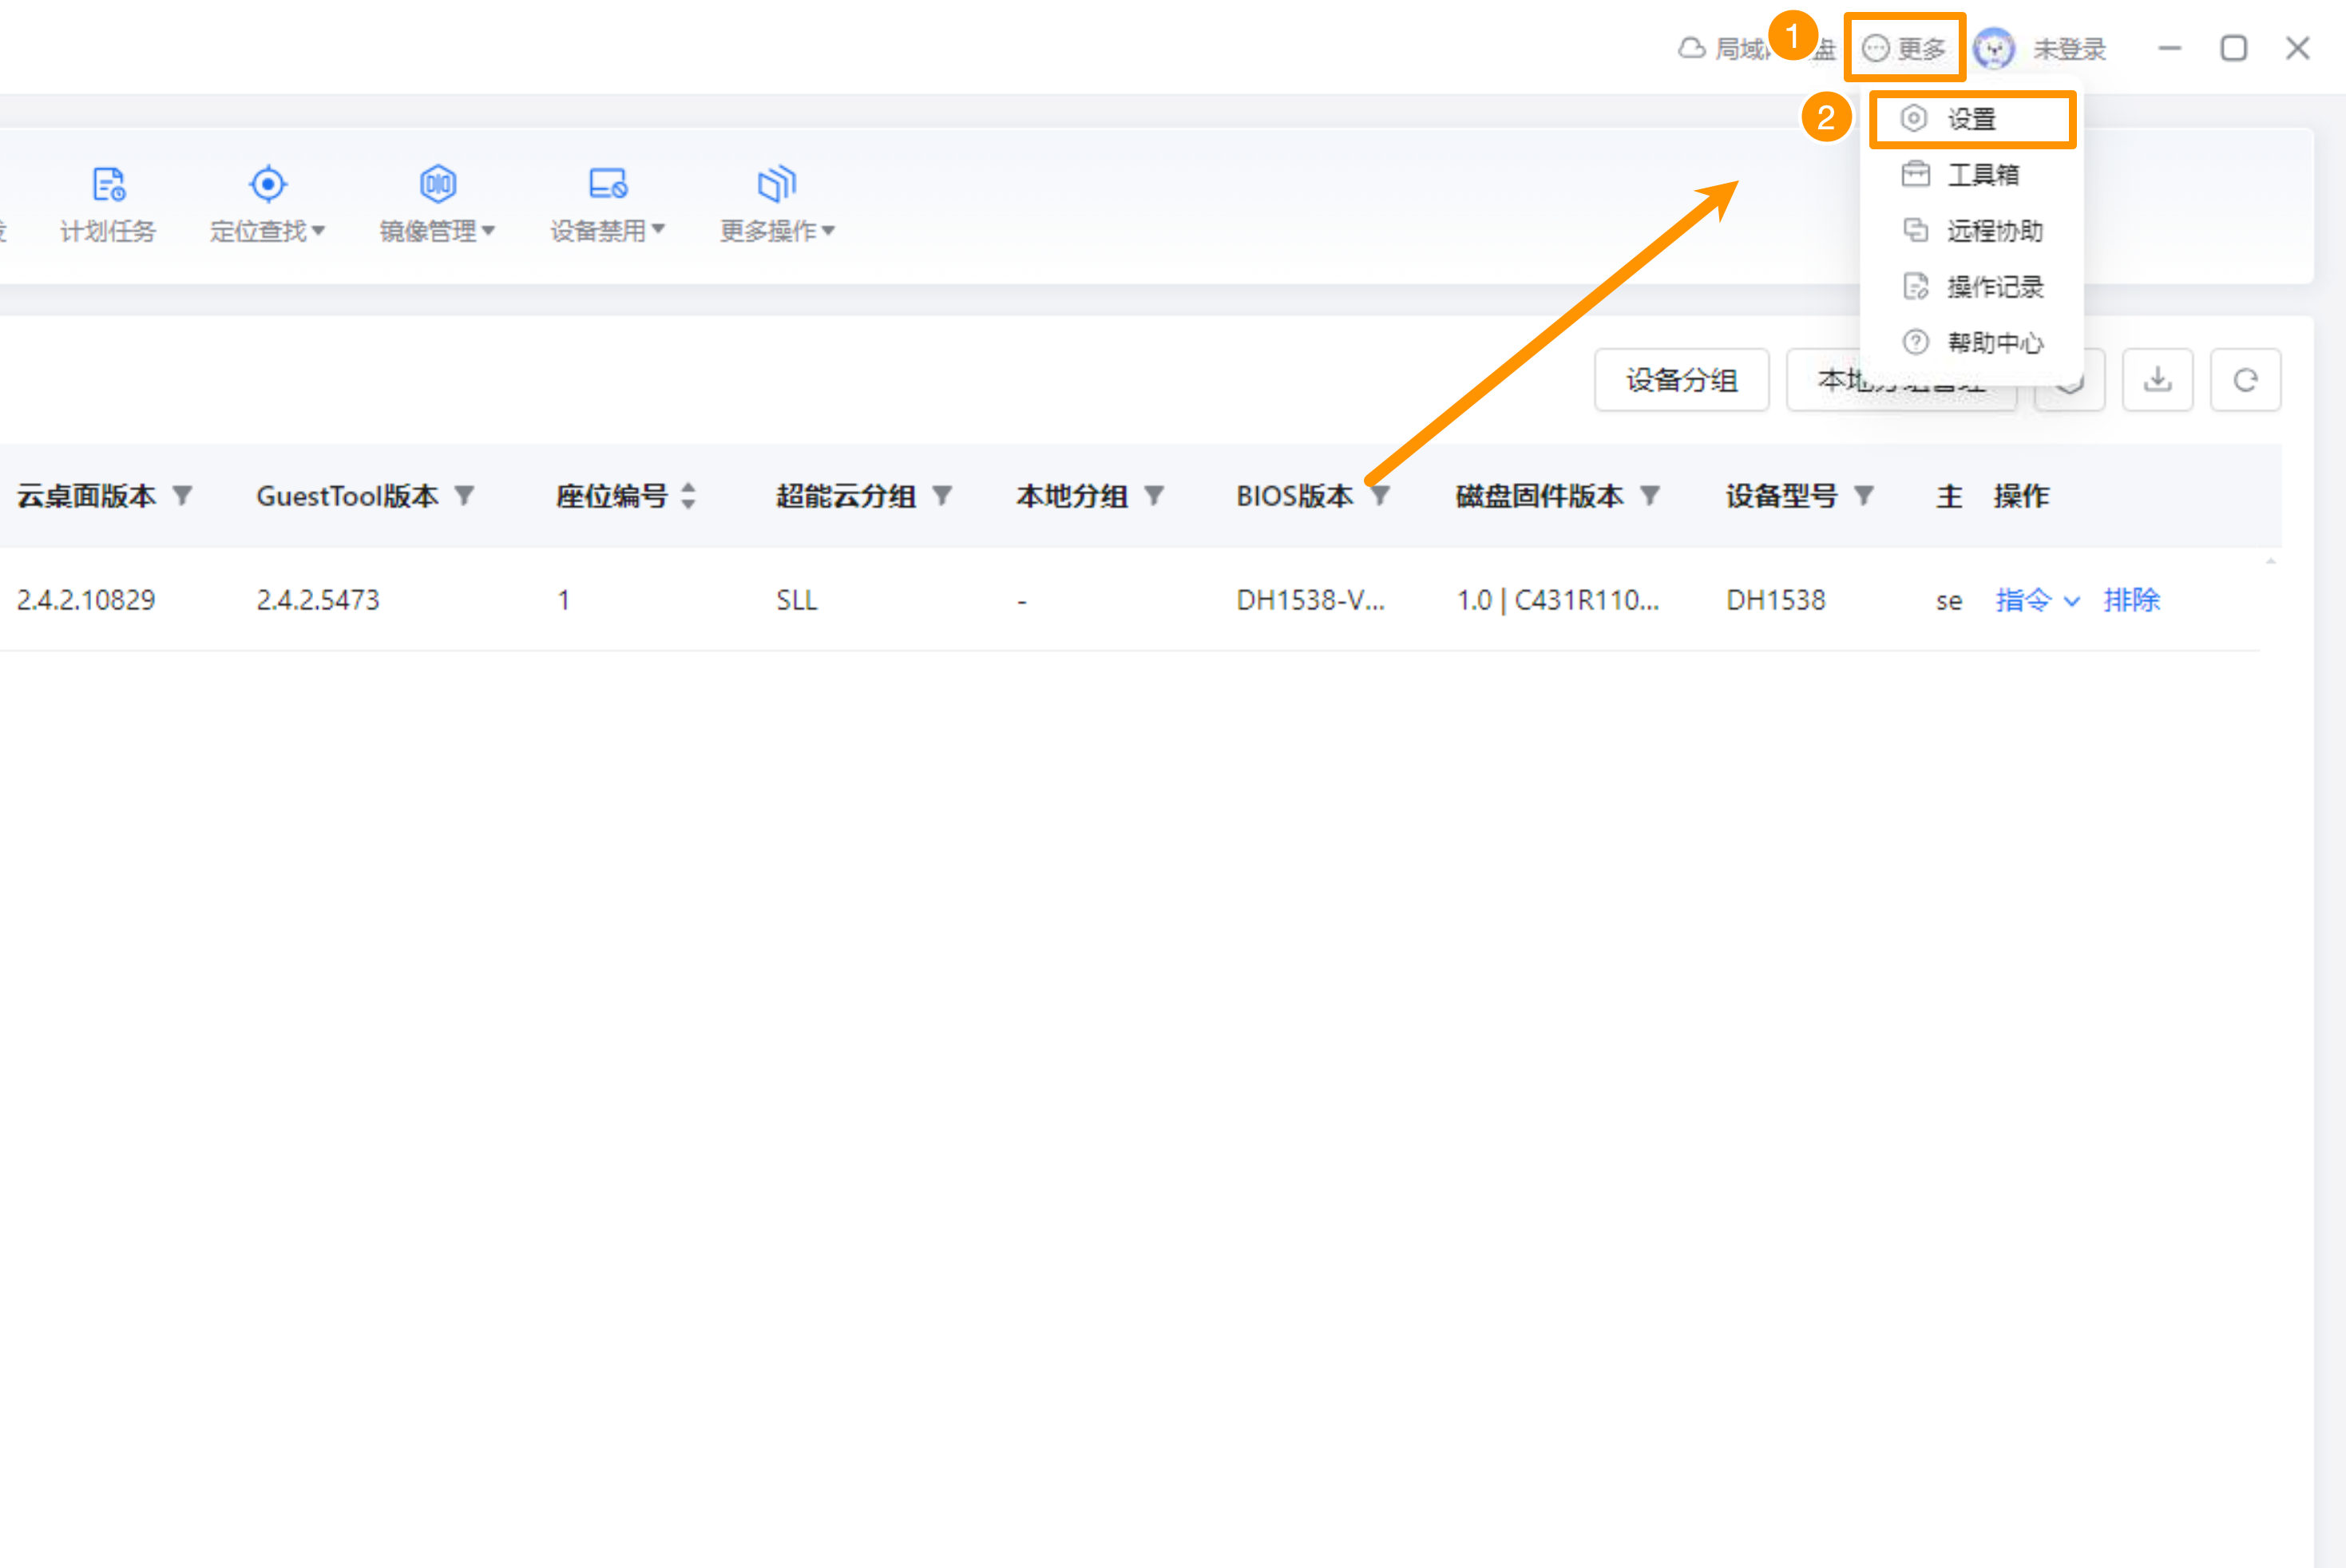Screen dimensions: 2346x1568
Task: Open 设置 in the dropdown menu
Action: tap(1970, 119)
